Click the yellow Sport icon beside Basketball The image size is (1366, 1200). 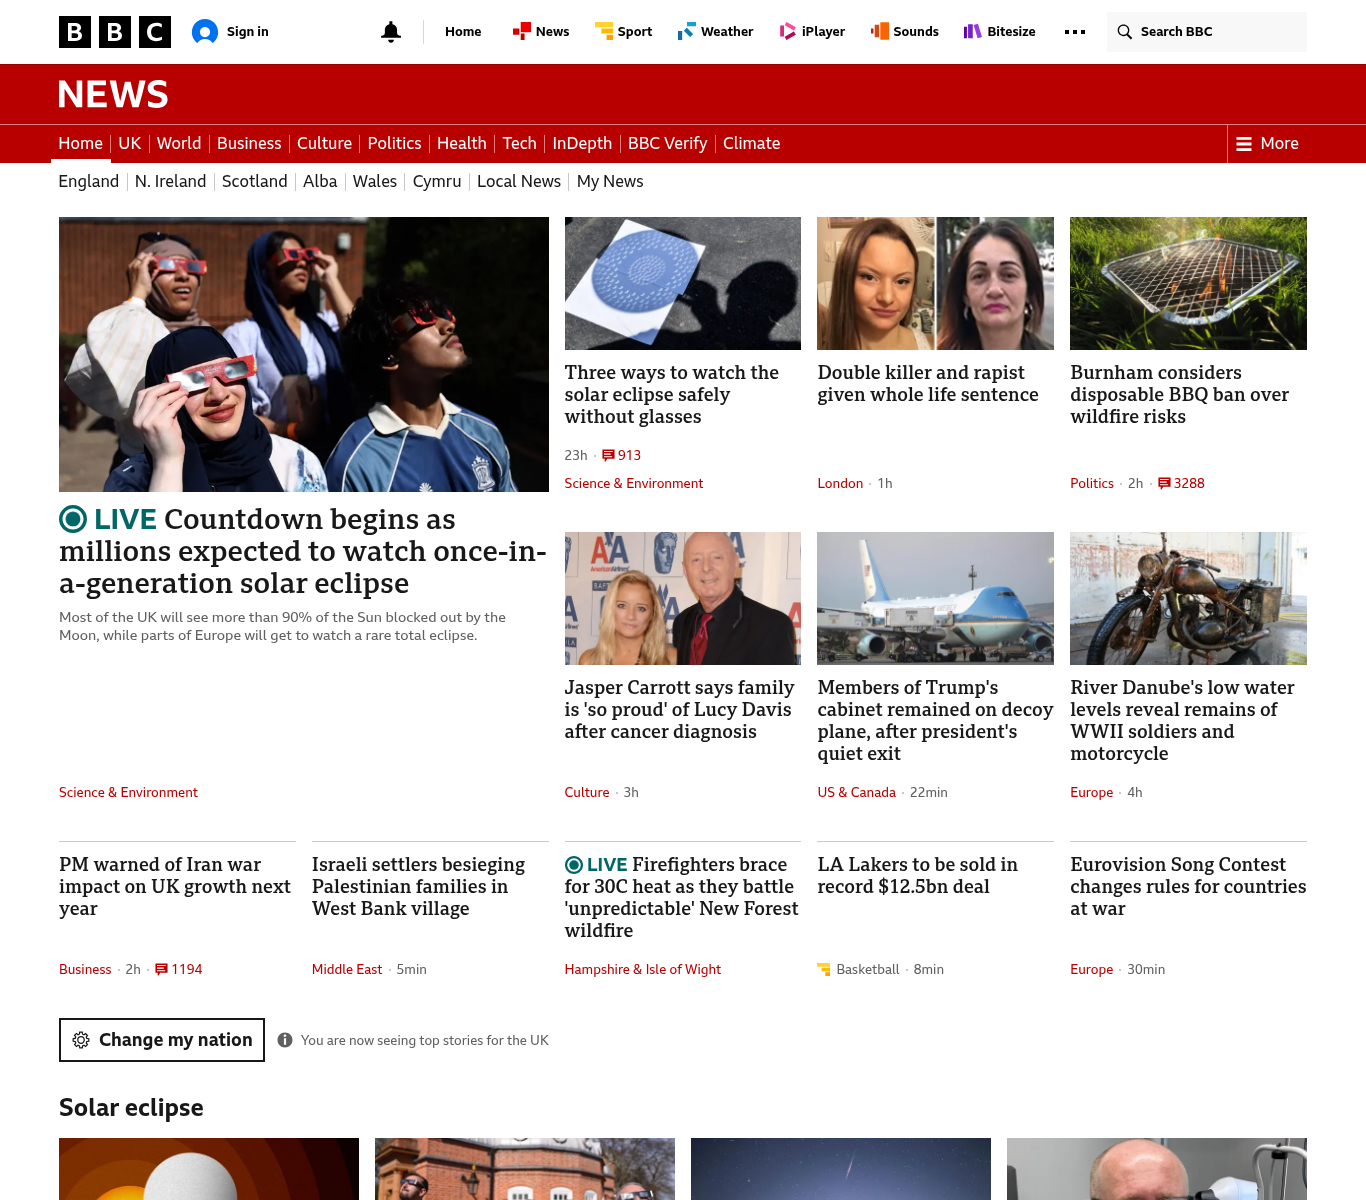point(824,969)
